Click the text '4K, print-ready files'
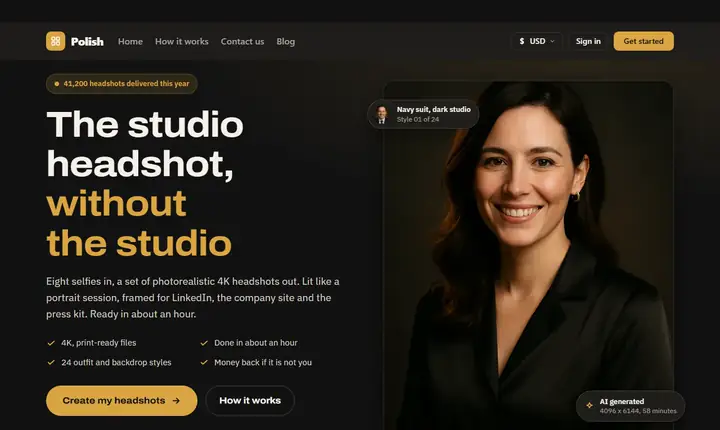 pyautogui.click(x=99, y=343)
